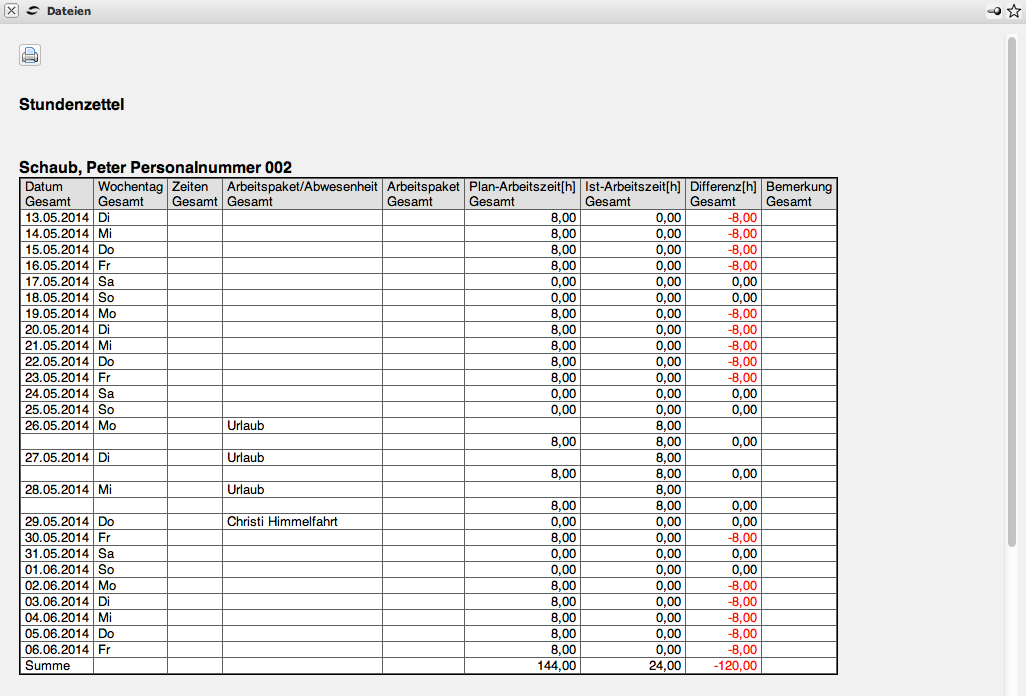Image resolution: width=1026 pixels, height=696 pixels.
Task: Click the Dateien panel title
Action: pyautogui.click(x=69, y=11)
